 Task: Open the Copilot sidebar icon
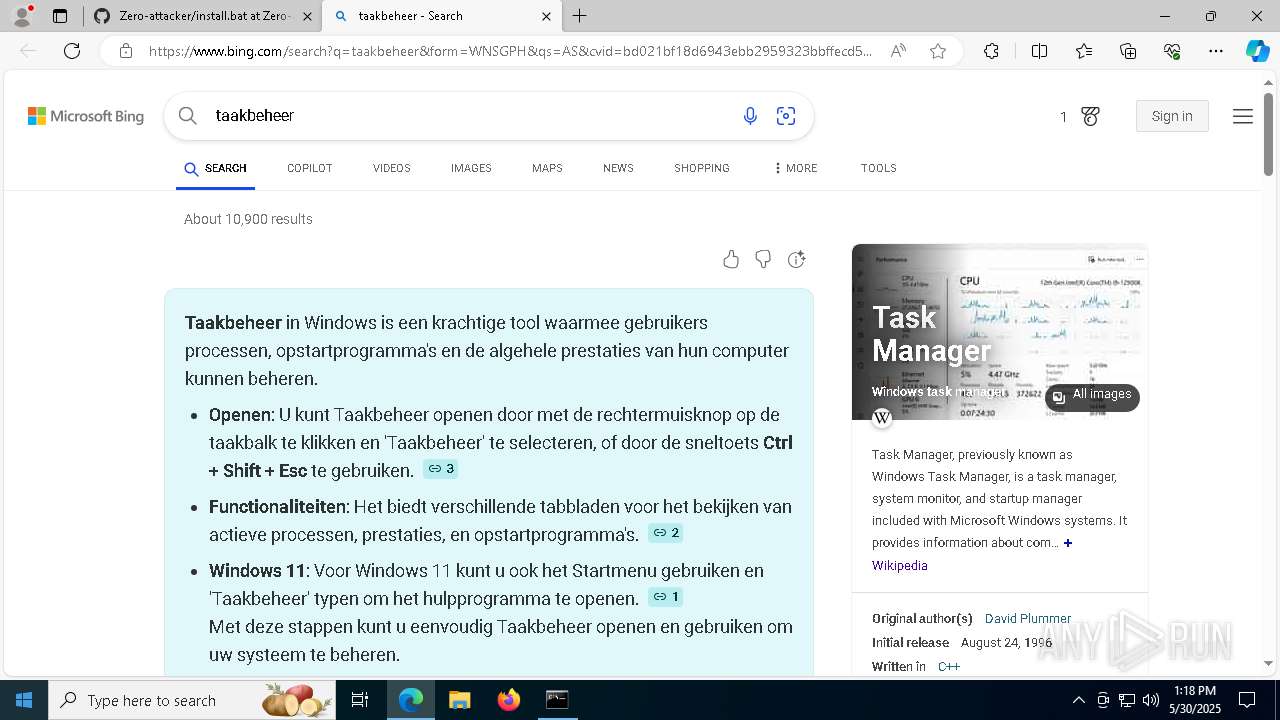pyautogui.click(x=1257, y=51)
